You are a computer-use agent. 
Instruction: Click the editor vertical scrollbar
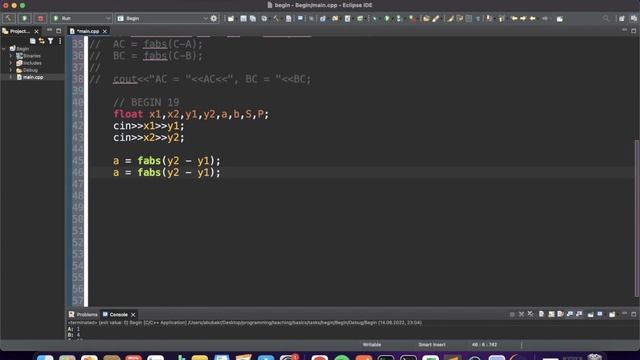[x=637, y=218]
